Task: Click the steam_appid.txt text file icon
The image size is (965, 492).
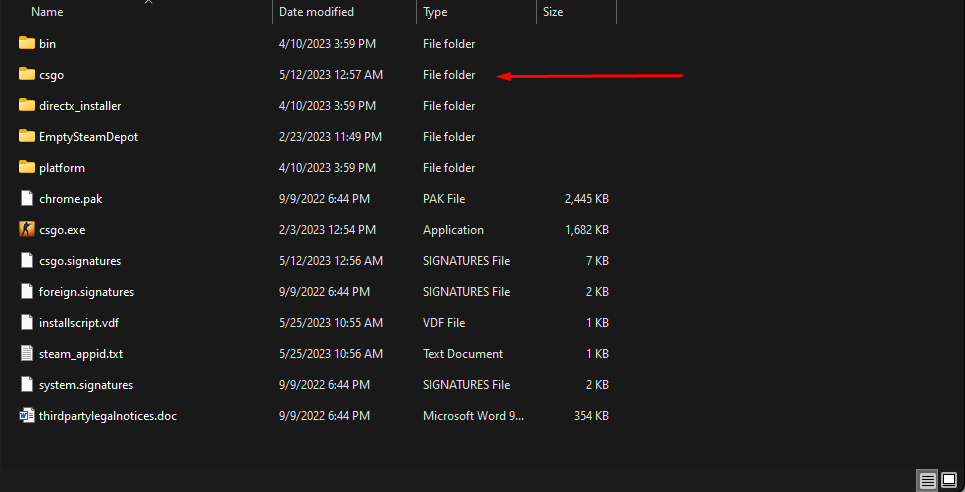Action: click(27, 354)
